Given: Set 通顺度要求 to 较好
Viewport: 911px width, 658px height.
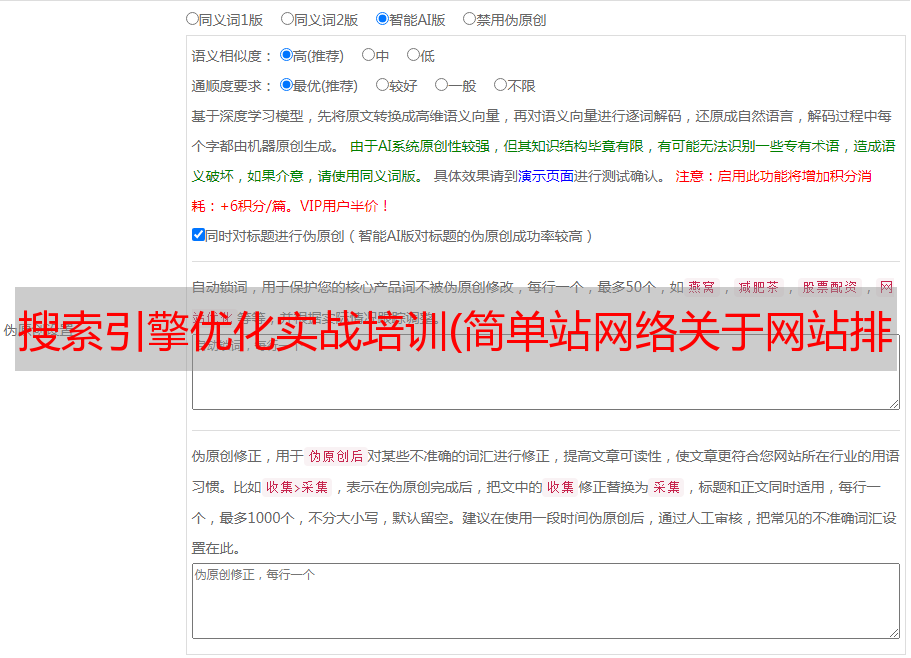Looking at the screenshot, I should (x=382, y=85).
